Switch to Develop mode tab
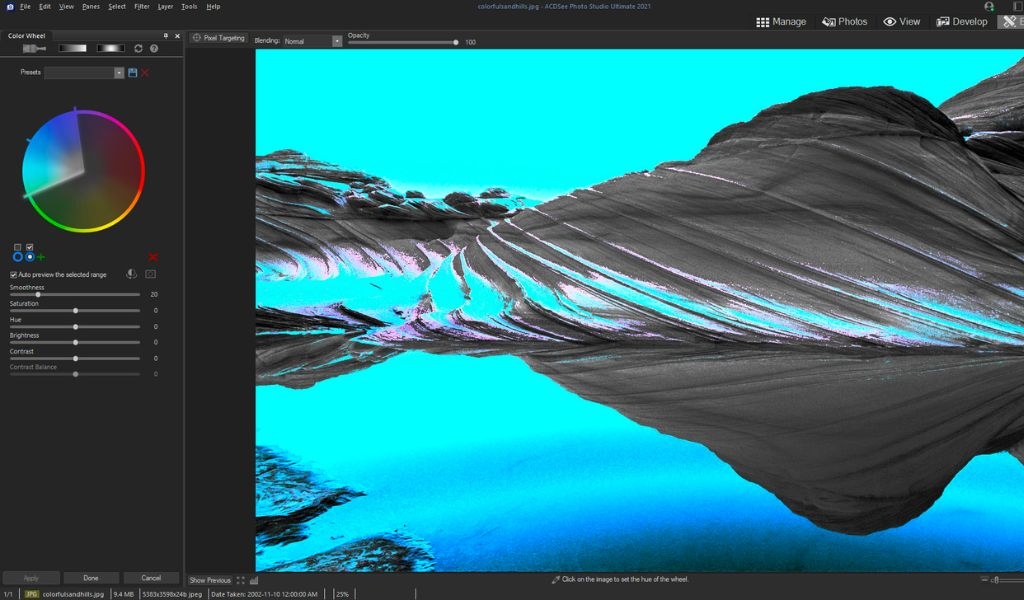This screenshot has height=600, width=1024. (x=961, y=22)
